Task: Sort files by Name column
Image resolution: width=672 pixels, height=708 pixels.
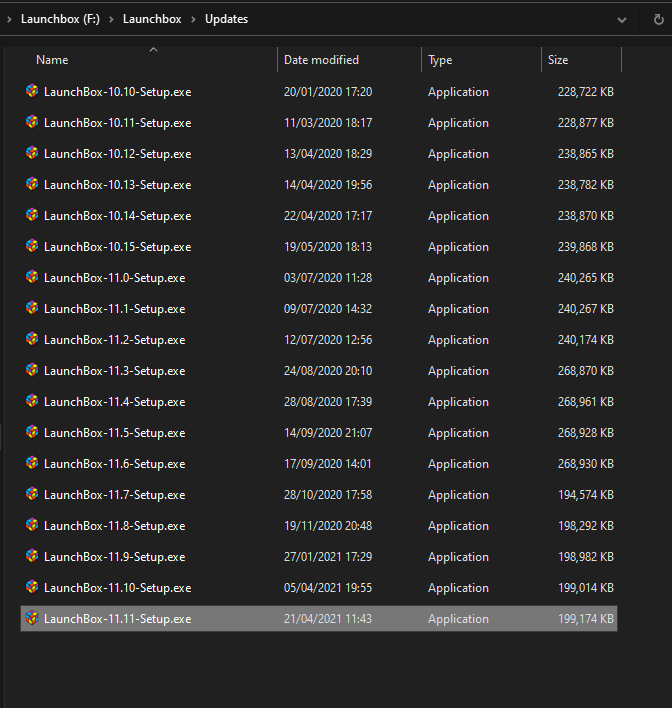Action: (52, 60)
